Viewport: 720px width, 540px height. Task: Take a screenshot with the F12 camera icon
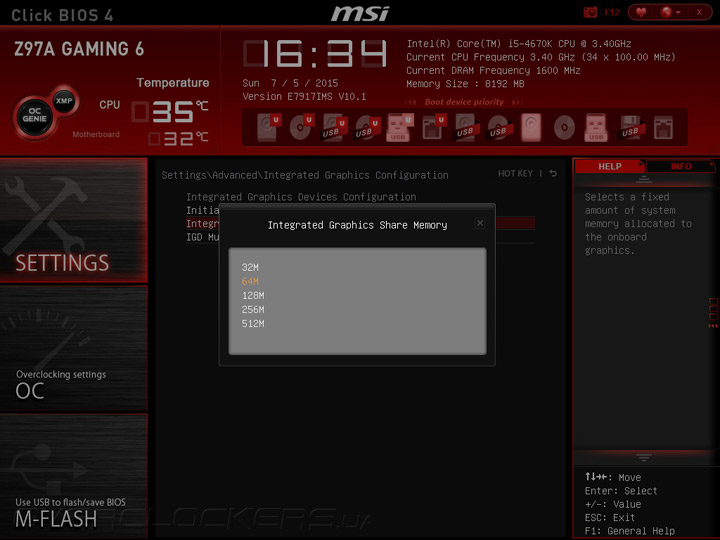tap(590, 12)
